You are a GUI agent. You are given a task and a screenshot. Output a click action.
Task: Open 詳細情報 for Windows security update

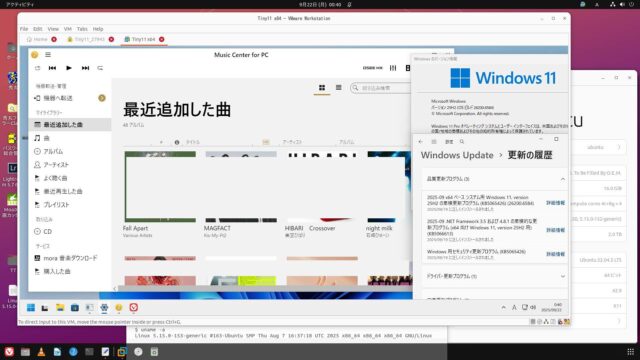(556, 254)
